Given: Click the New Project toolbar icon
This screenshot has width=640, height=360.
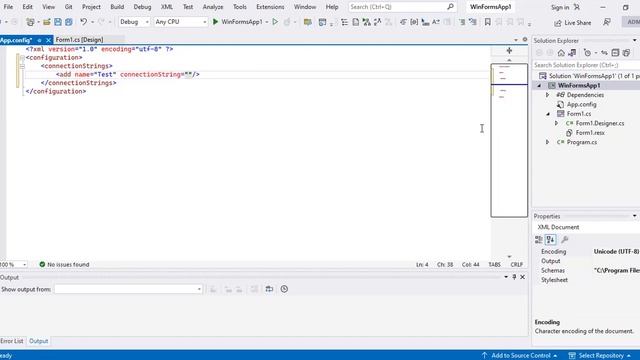Looking at the screenshot, I should click(x=31, y=22).
